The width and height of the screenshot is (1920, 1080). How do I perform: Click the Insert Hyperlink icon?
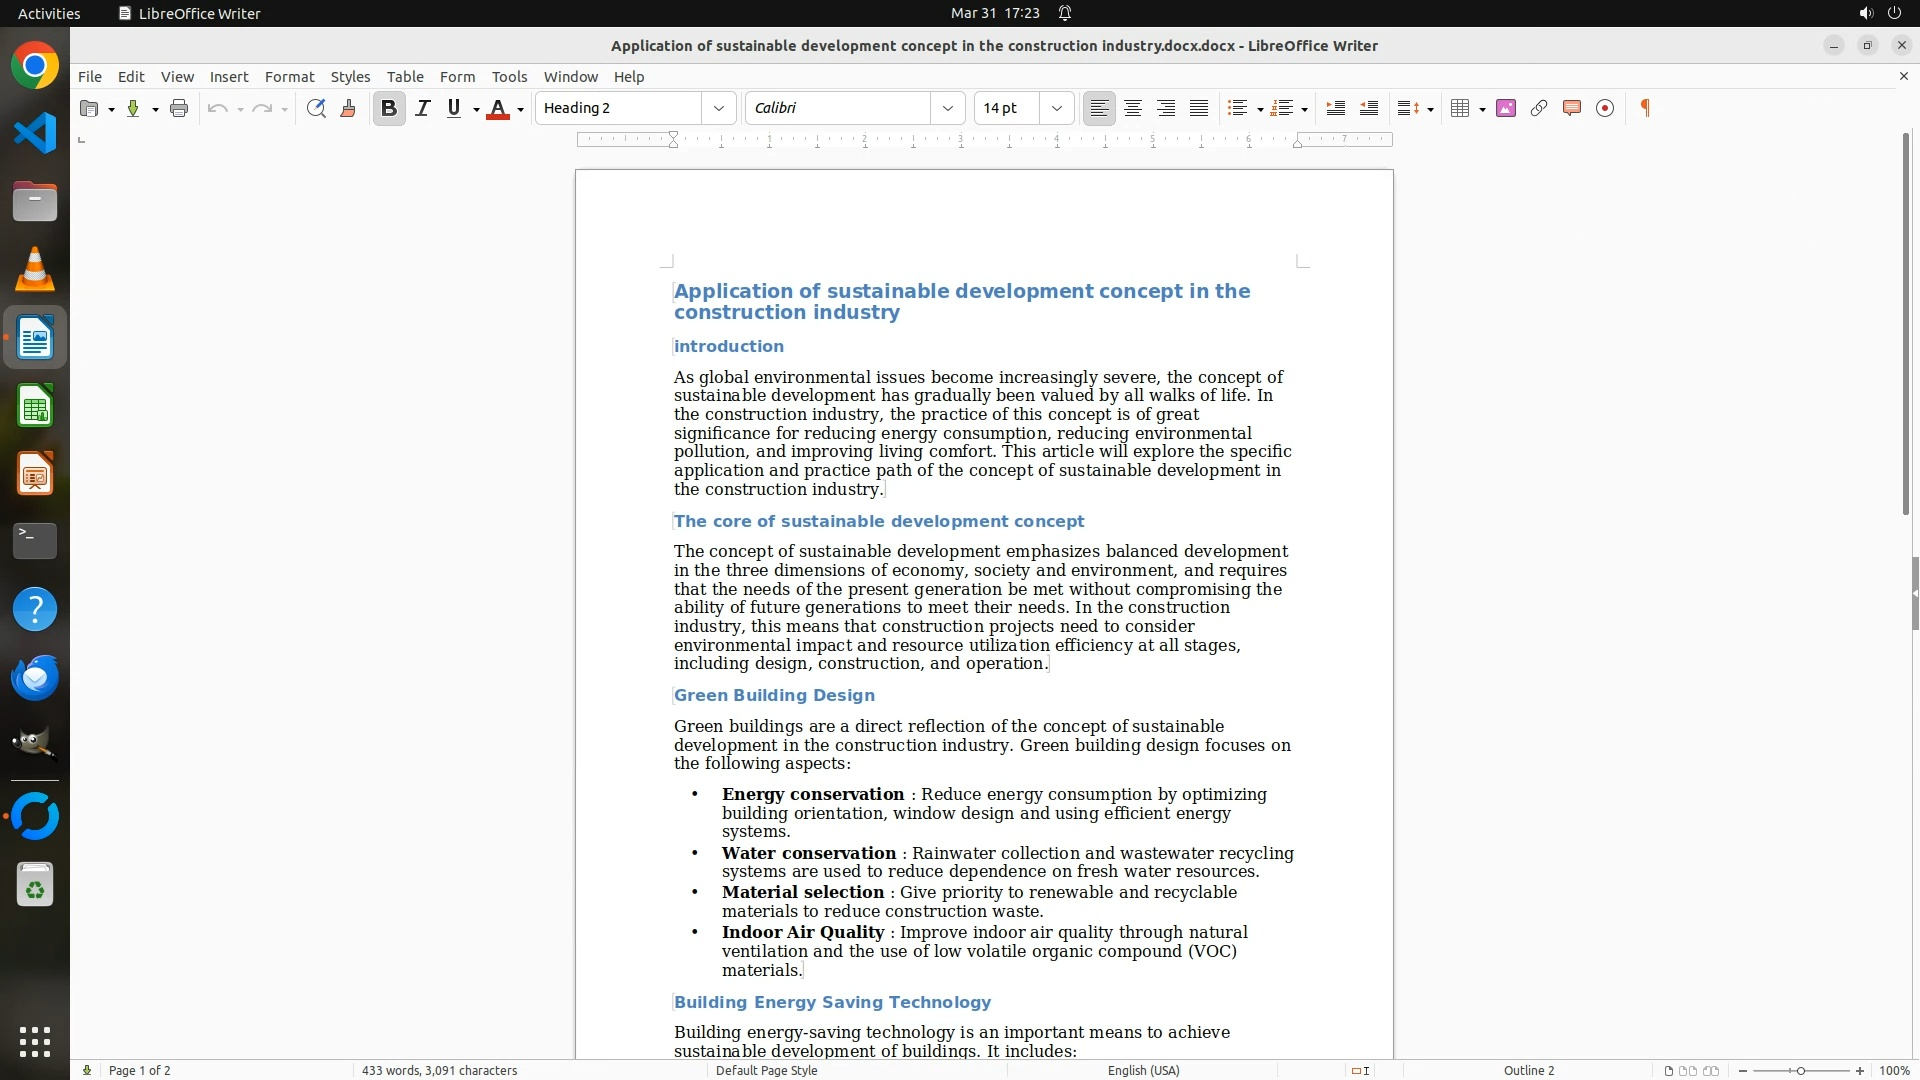[1539, 108]
